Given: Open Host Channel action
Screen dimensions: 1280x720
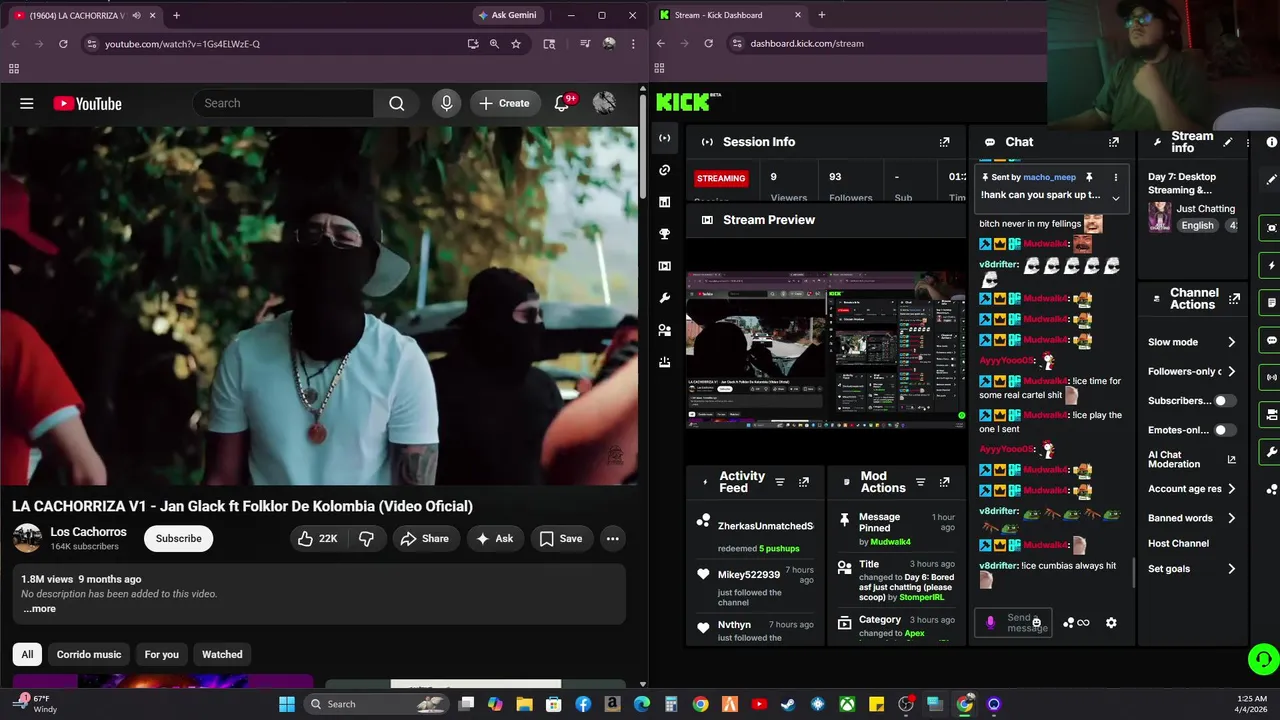Looking at the screenshot, I should [1178, 543].
